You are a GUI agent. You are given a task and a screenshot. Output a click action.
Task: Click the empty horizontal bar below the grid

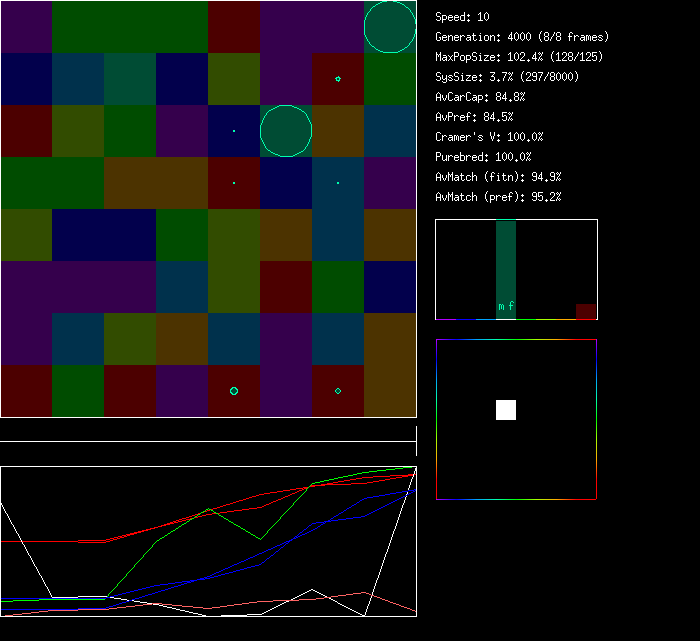pyautogui.click(x=208, y=431)
